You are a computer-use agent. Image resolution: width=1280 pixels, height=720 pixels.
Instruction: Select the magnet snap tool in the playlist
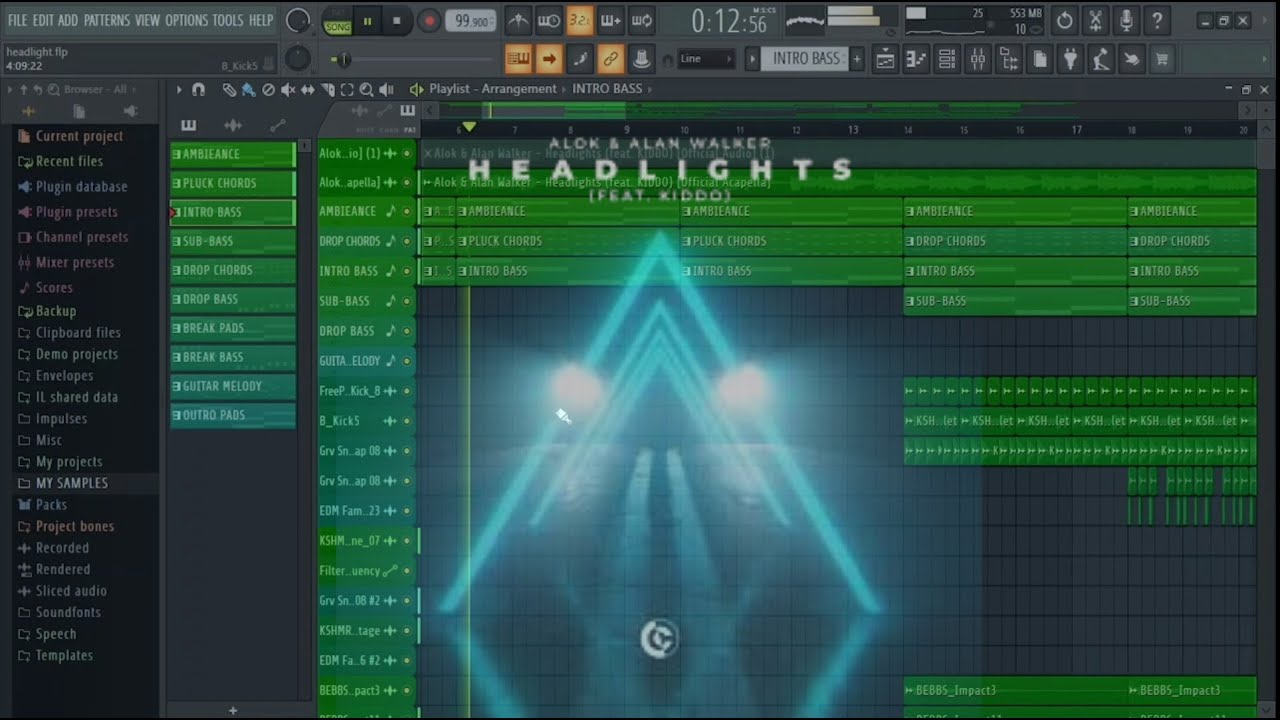[x=198, y=89]
